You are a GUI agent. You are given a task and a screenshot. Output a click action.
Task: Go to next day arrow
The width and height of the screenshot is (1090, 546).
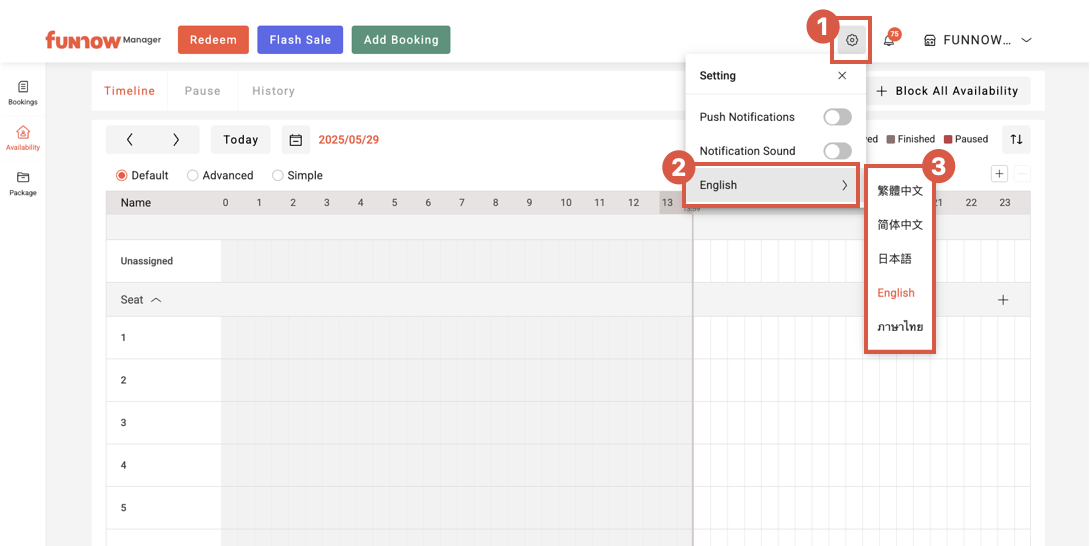[176, 140]
